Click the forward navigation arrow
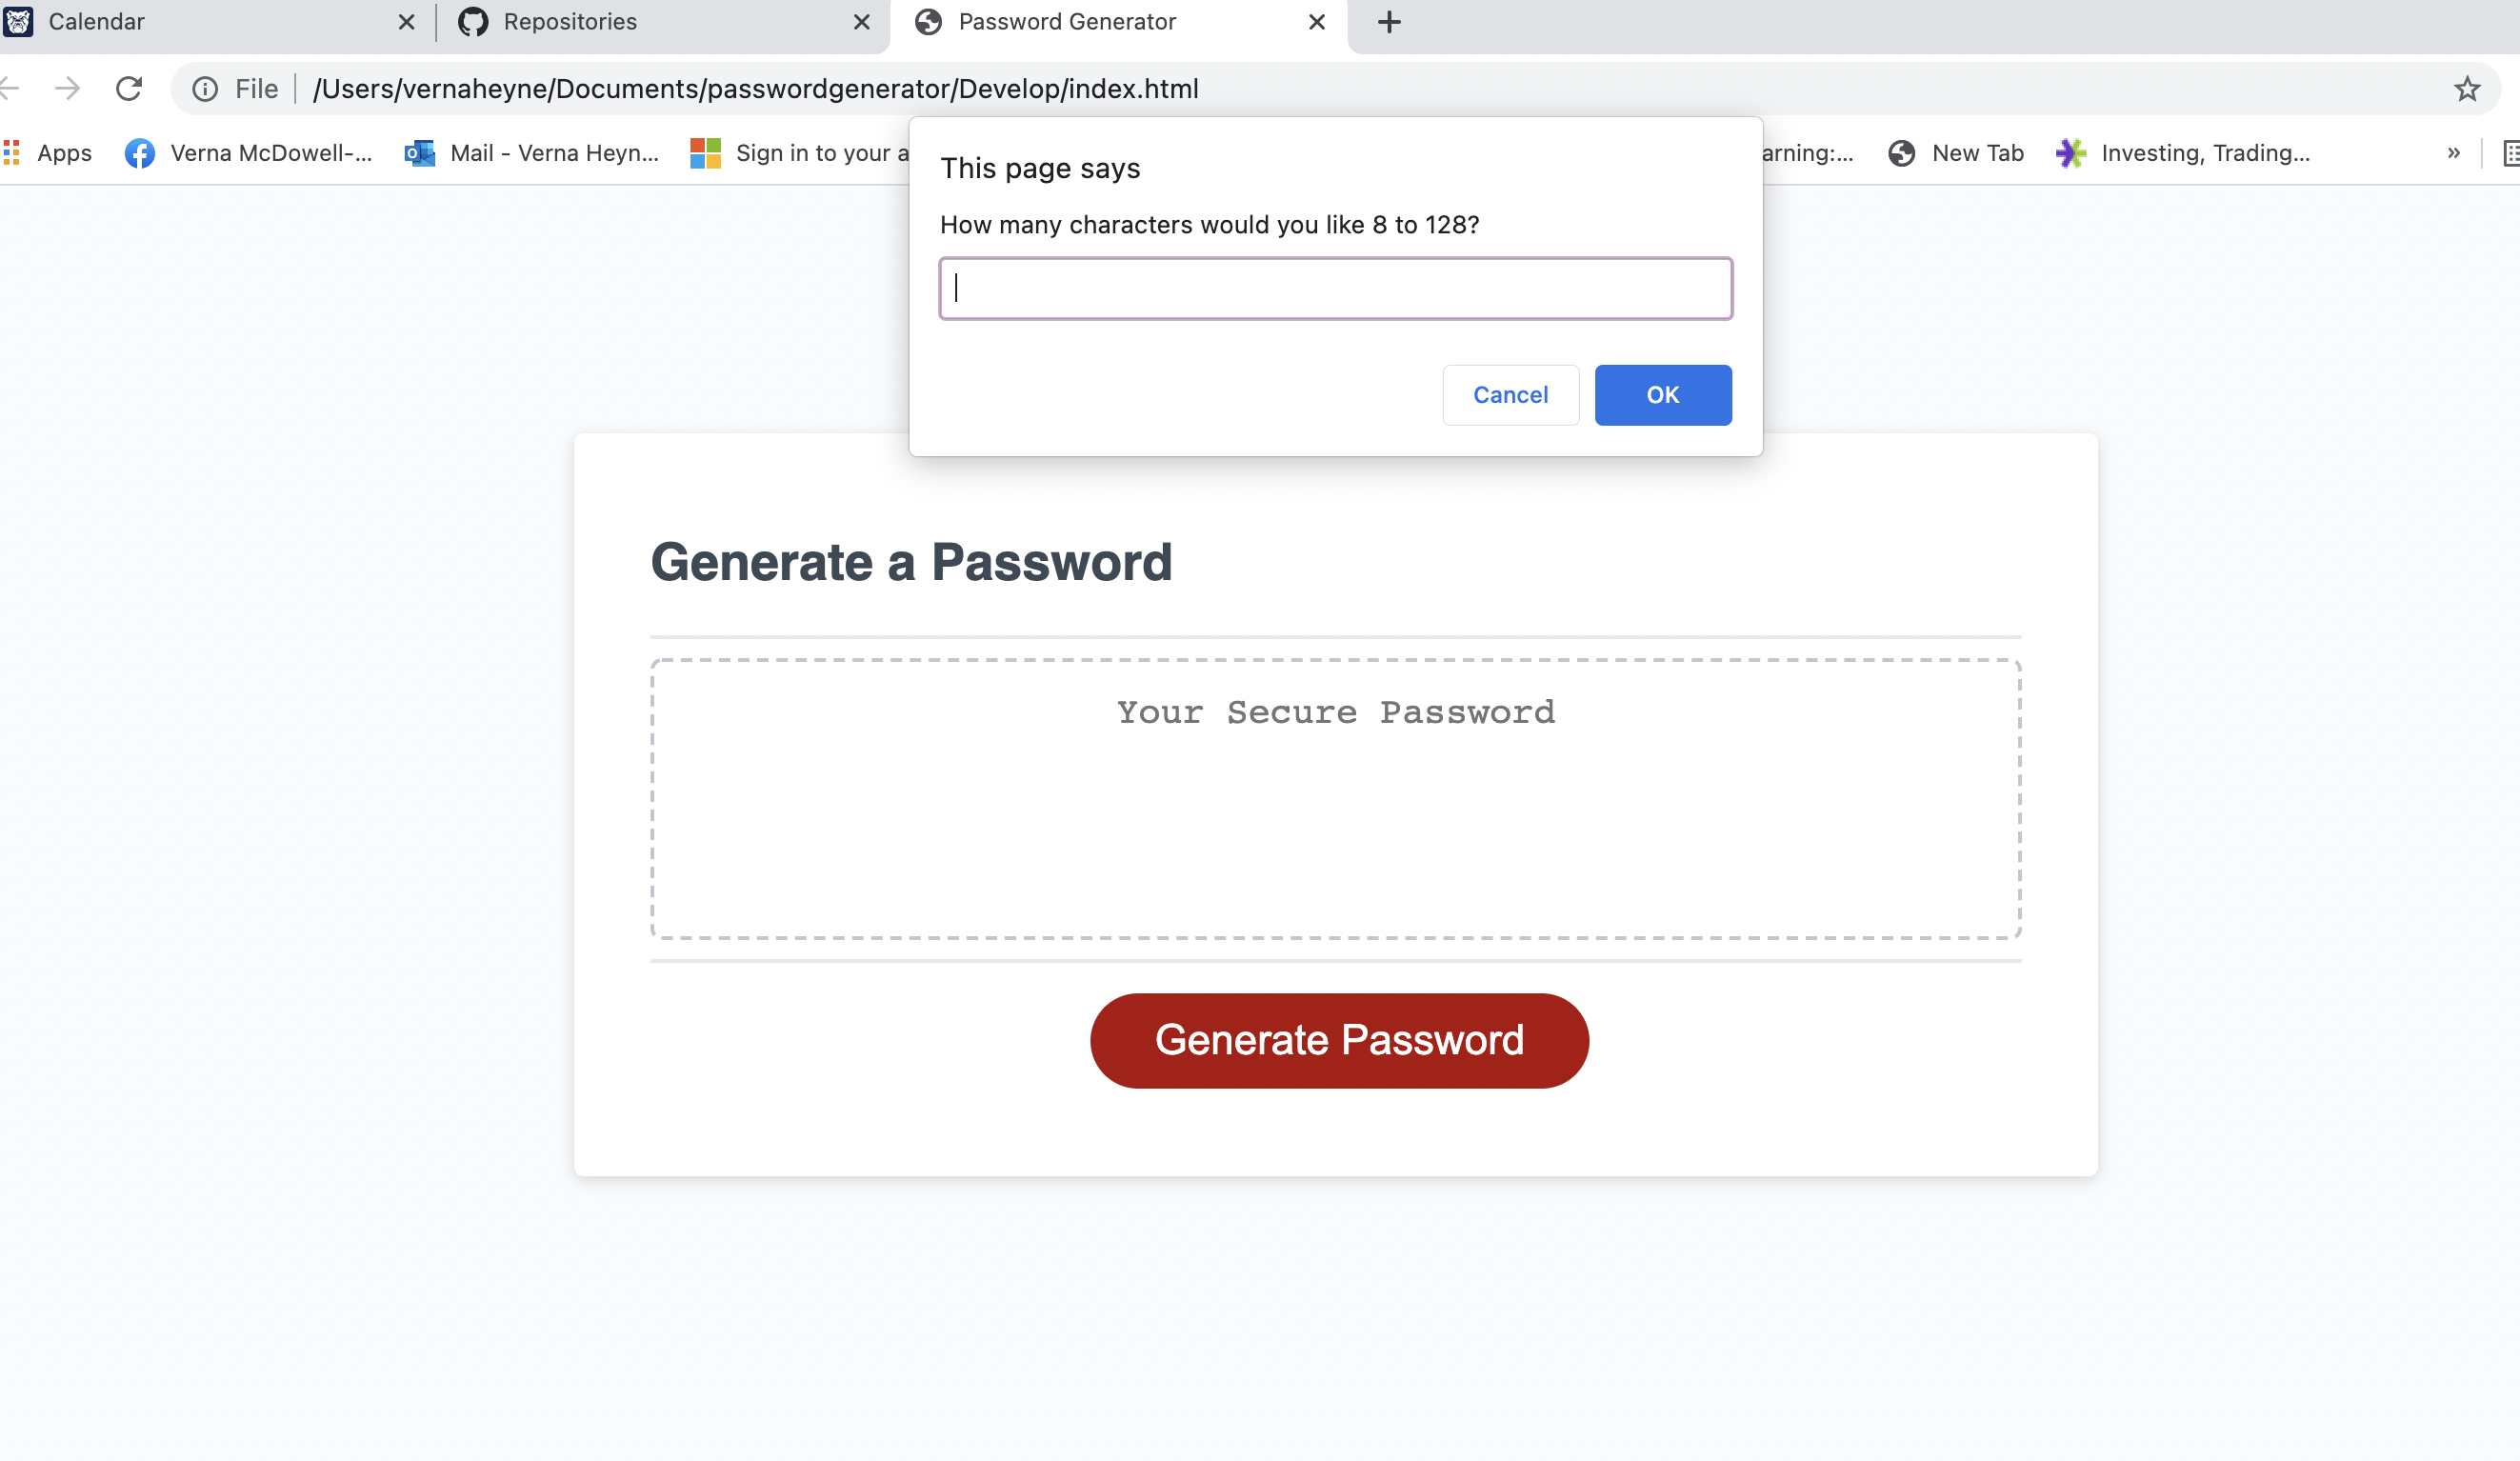Viewport: 2520px width, 1461px height. click(68, 88)
